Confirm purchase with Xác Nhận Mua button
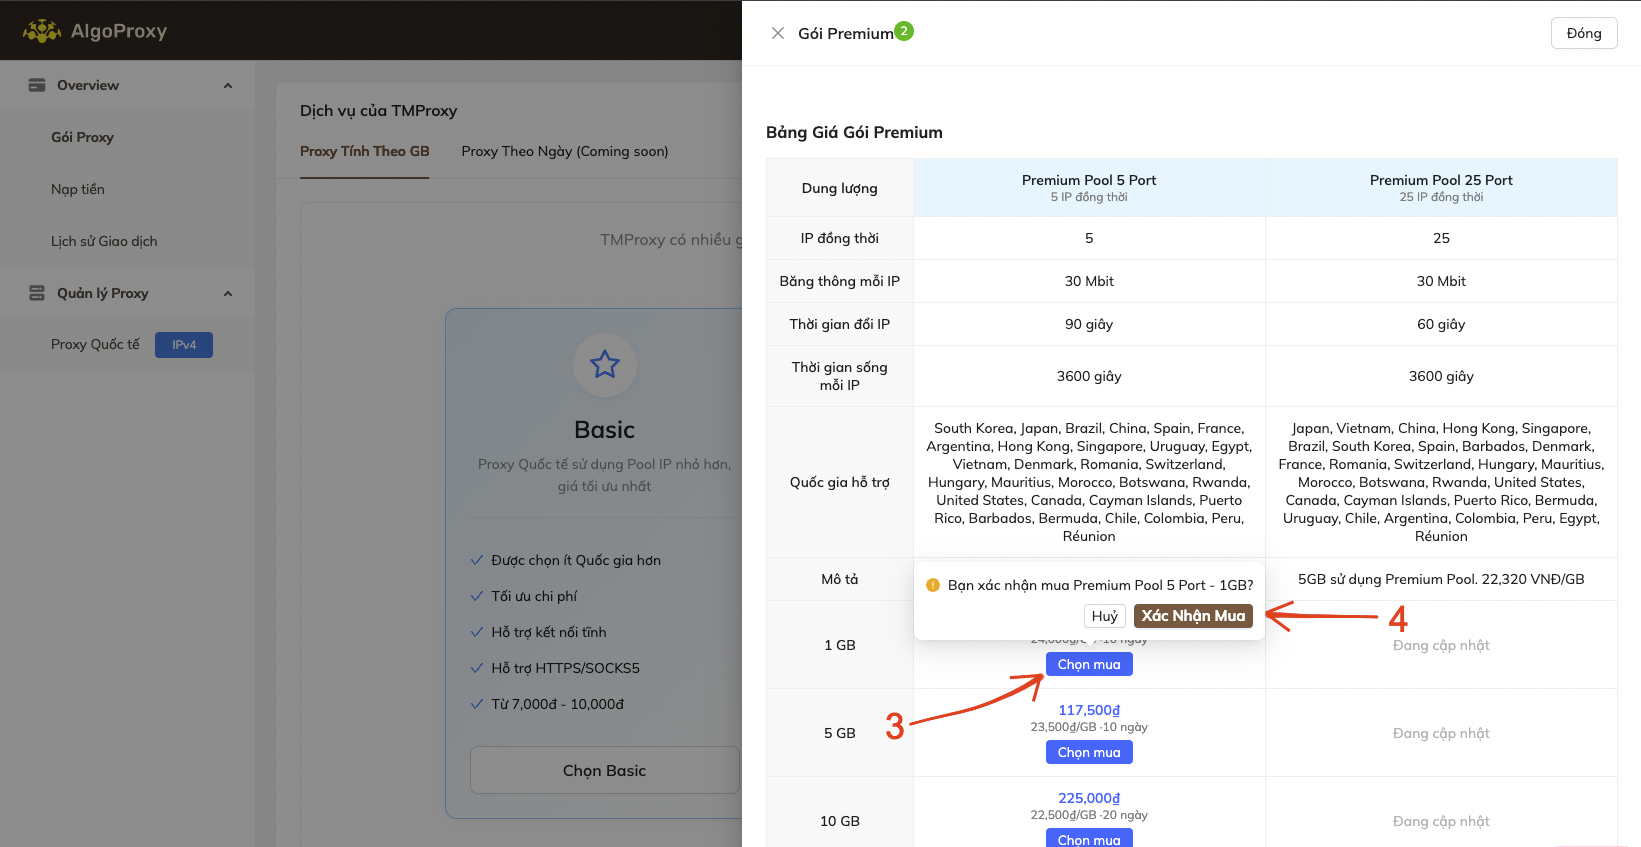1641x847 pixels. click(x=1193, y=616)
